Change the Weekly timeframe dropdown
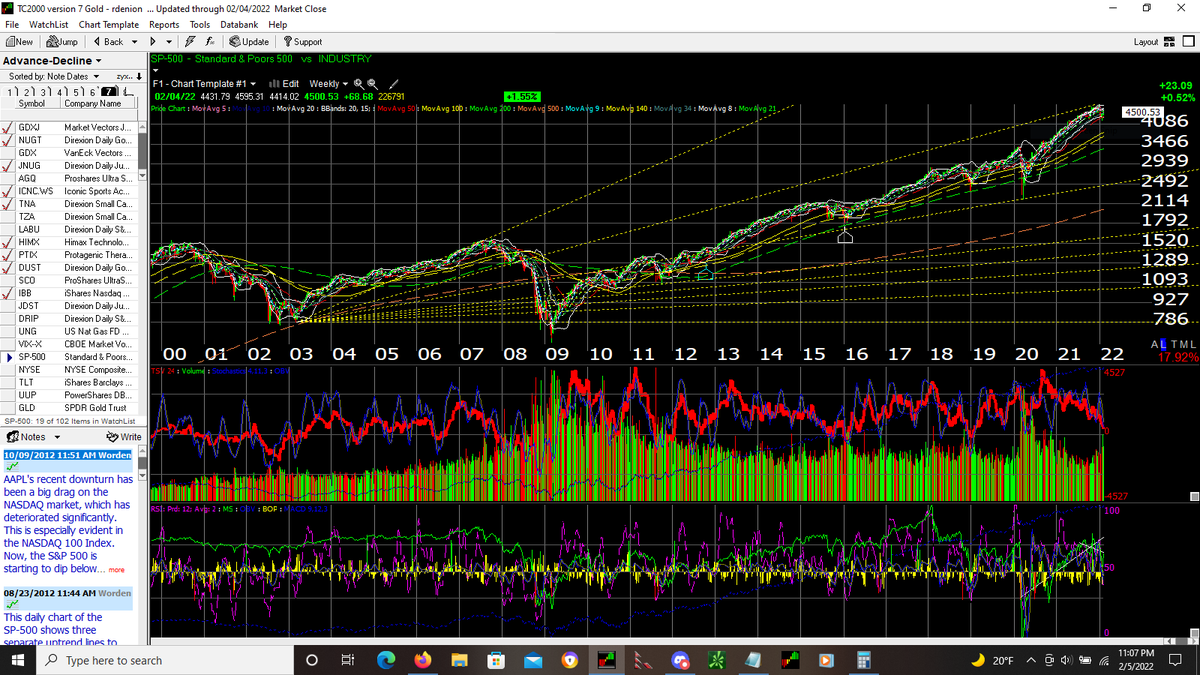 pyautogui.click(x=329, y=83)
